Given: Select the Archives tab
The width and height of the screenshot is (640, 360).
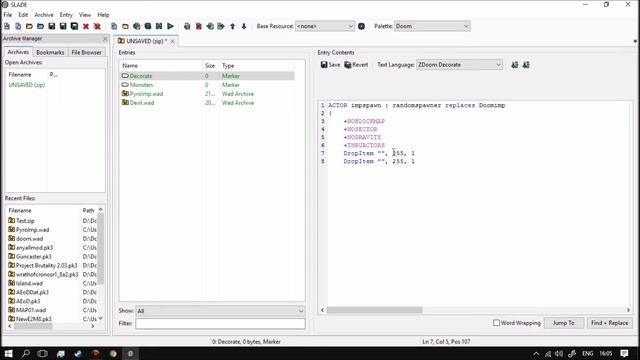Looking at the screenshot, I should (18, 52).
